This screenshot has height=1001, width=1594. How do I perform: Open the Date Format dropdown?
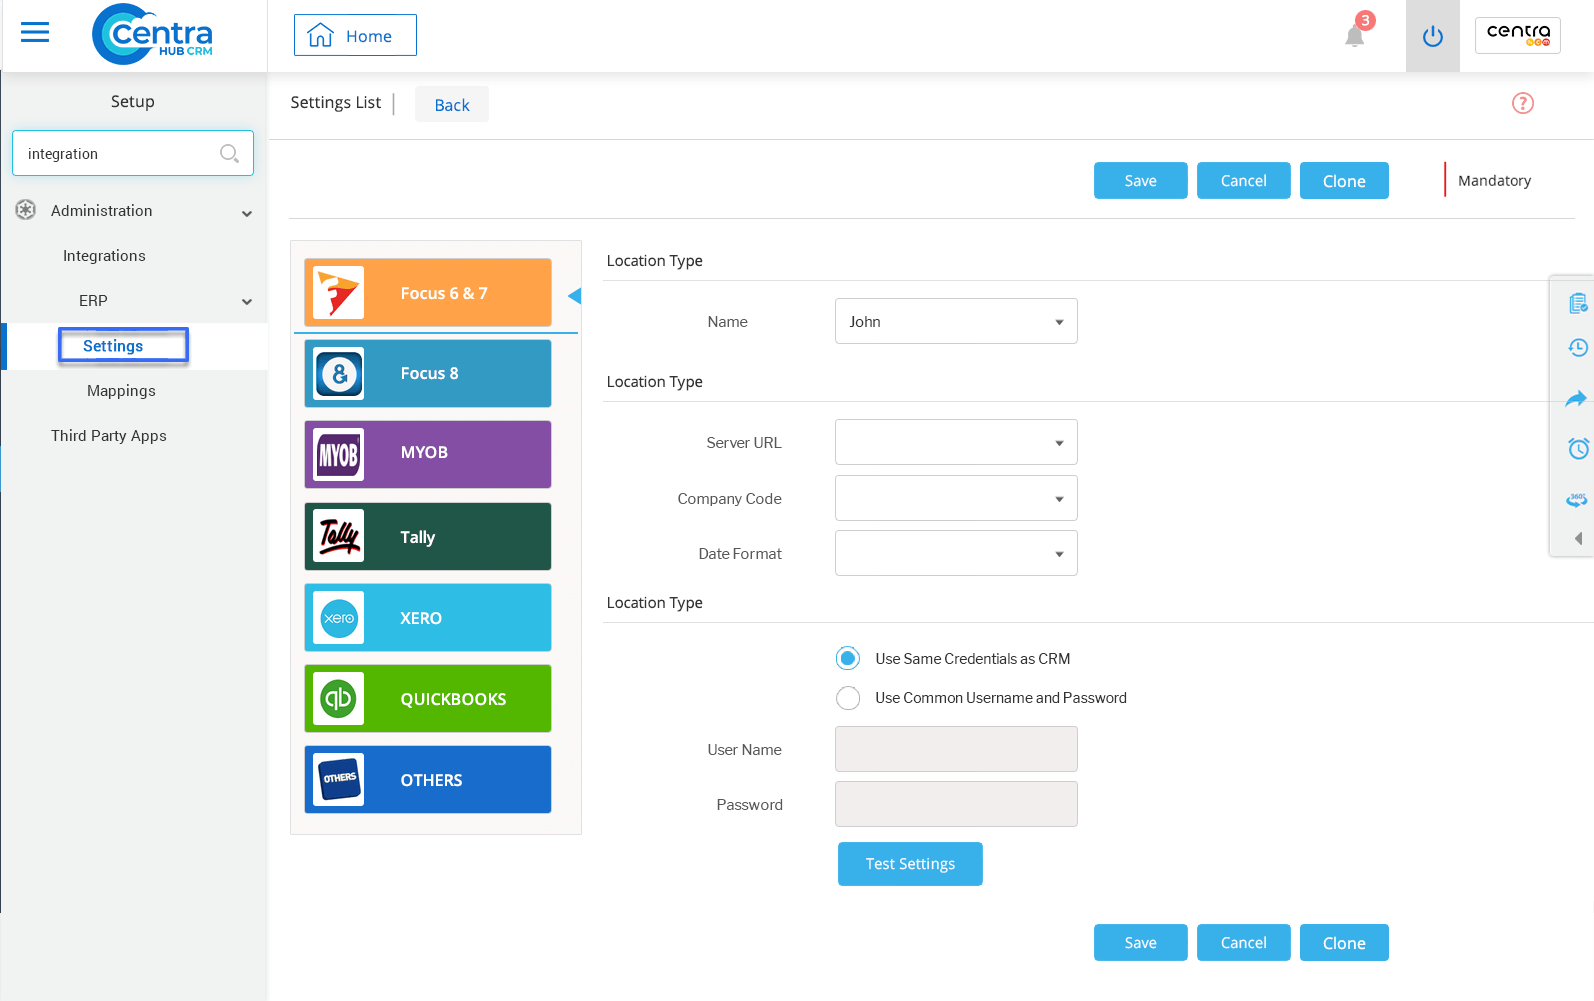pos(956,553)
